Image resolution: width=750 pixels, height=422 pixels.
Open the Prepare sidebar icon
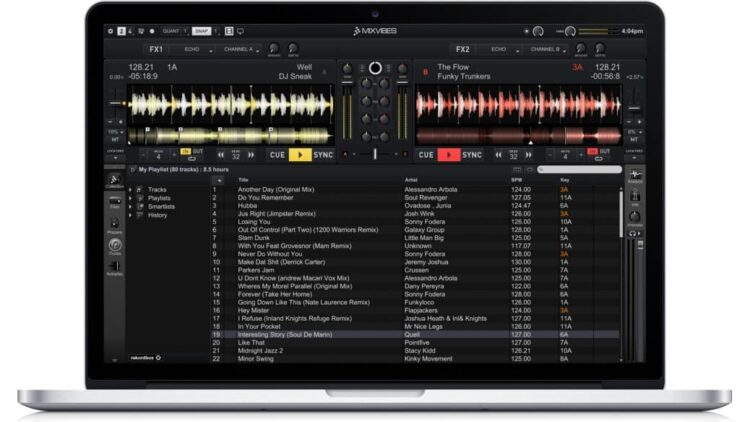pos(115,224)
